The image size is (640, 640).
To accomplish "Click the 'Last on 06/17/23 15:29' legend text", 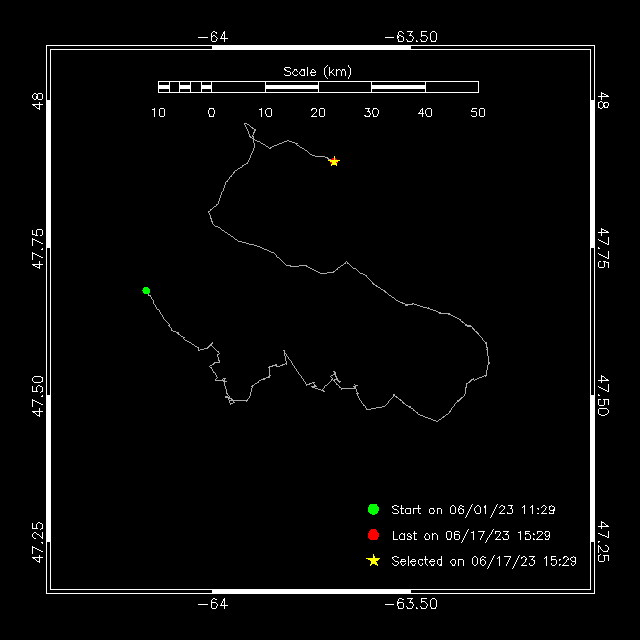I will pyautogui.click(x=471, y=536).
